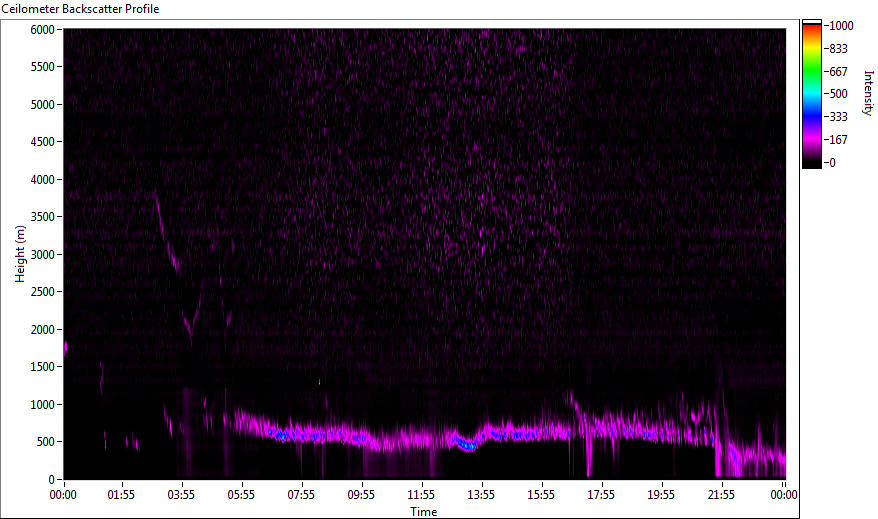Click the 3000 height tick label

43,255
